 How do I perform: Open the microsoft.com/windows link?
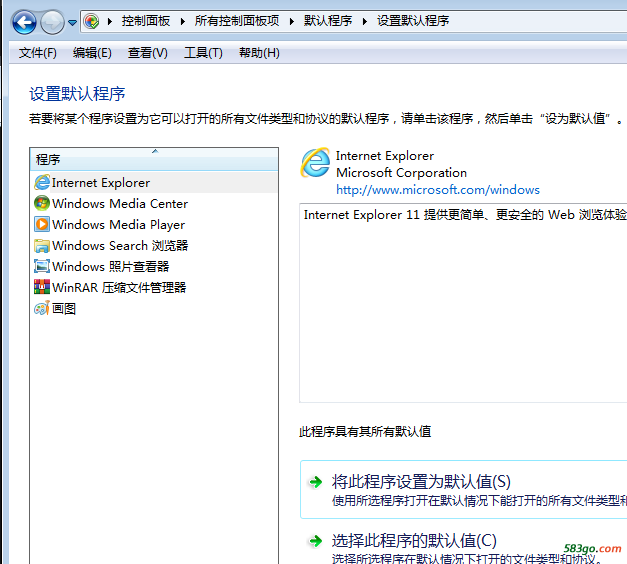tap(437, 190)
